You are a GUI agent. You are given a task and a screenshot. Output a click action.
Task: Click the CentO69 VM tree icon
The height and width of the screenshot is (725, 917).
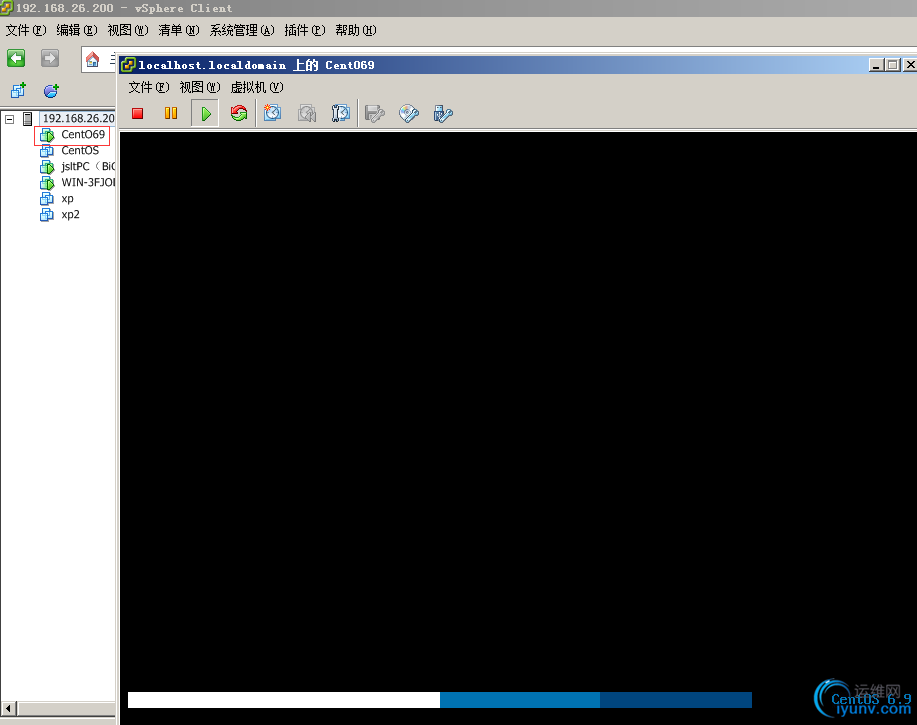pyautogui.click(x=47, y=135)
